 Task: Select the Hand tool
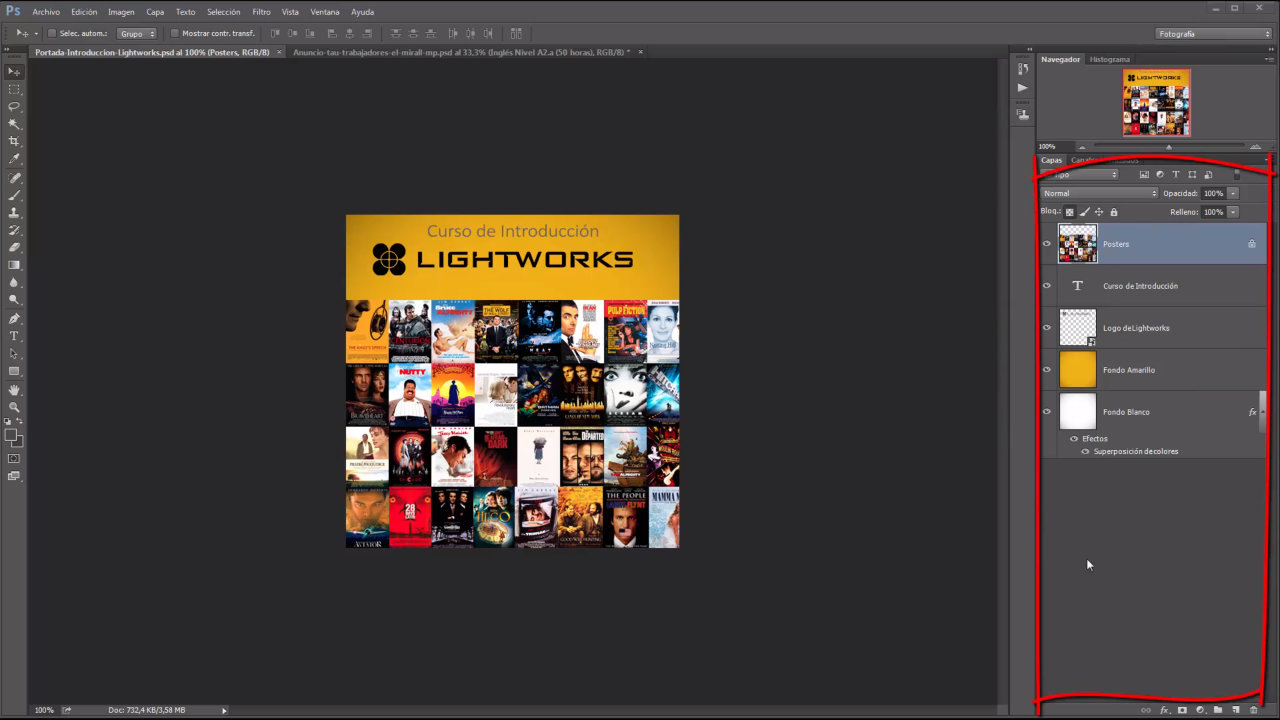(14, 390)
